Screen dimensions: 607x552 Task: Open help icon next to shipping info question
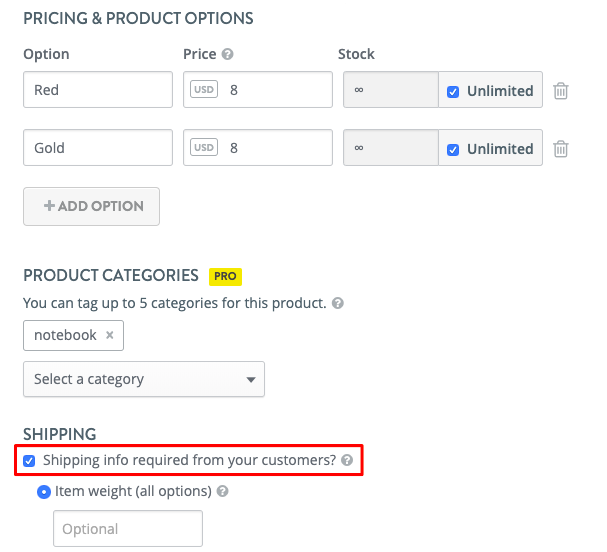point(347,460)
